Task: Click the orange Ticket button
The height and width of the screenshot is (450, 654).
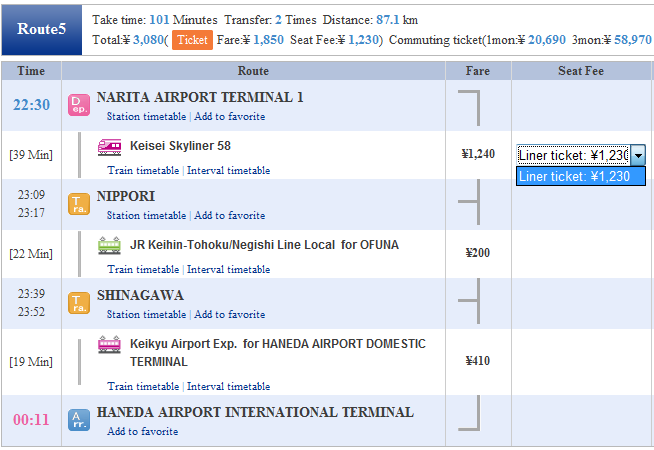Action: 192,40
